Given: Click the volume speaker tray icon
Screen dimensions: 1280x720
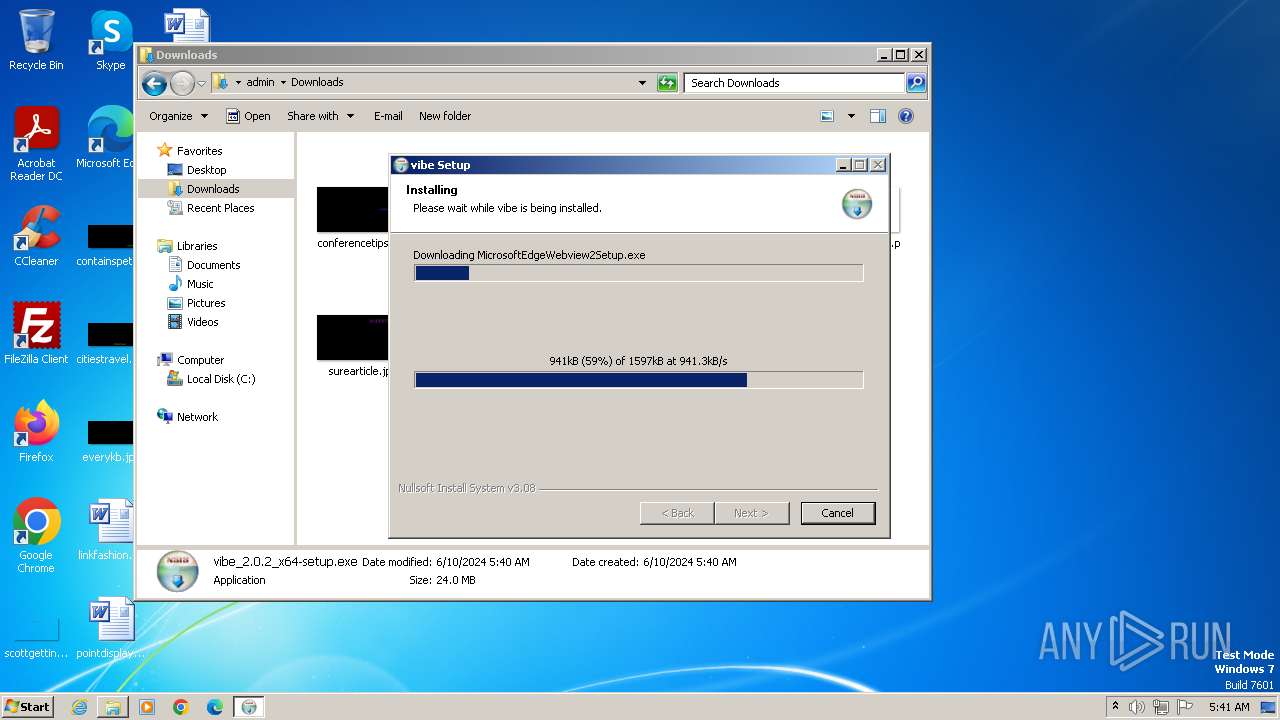Looking at the screenshot, I should coord(1137,707).
